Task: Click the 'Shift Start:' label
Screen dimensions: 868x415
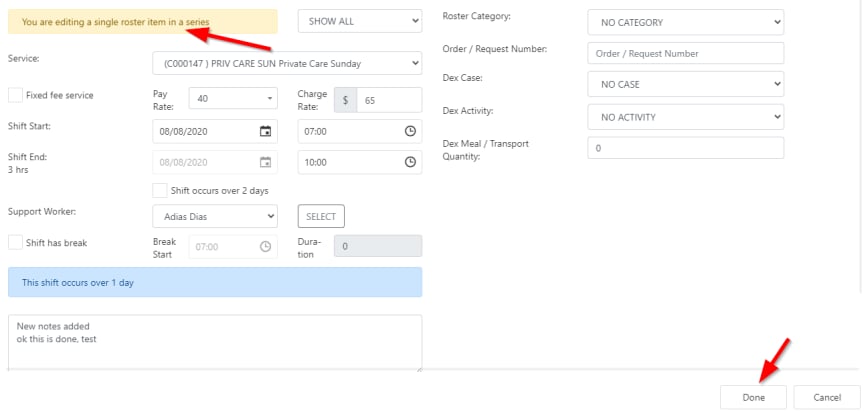Action: [29, 126]
